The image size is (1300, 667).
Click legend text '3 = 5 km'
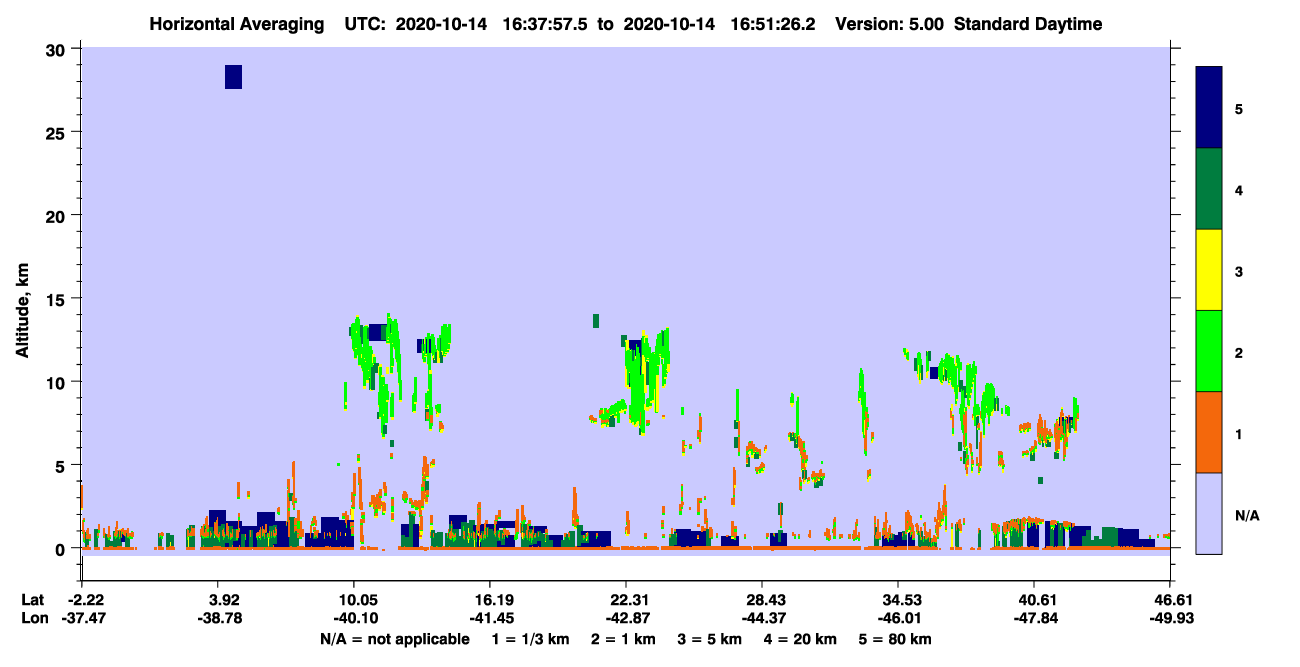click(709, 639)
